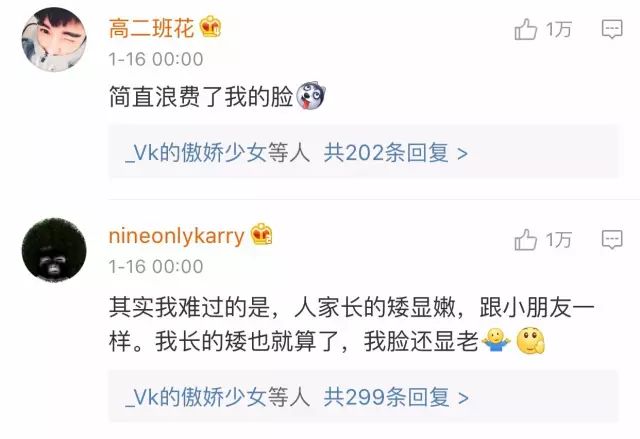Reply to nineonlykarry's comment via speech bubble

[612, 239]
